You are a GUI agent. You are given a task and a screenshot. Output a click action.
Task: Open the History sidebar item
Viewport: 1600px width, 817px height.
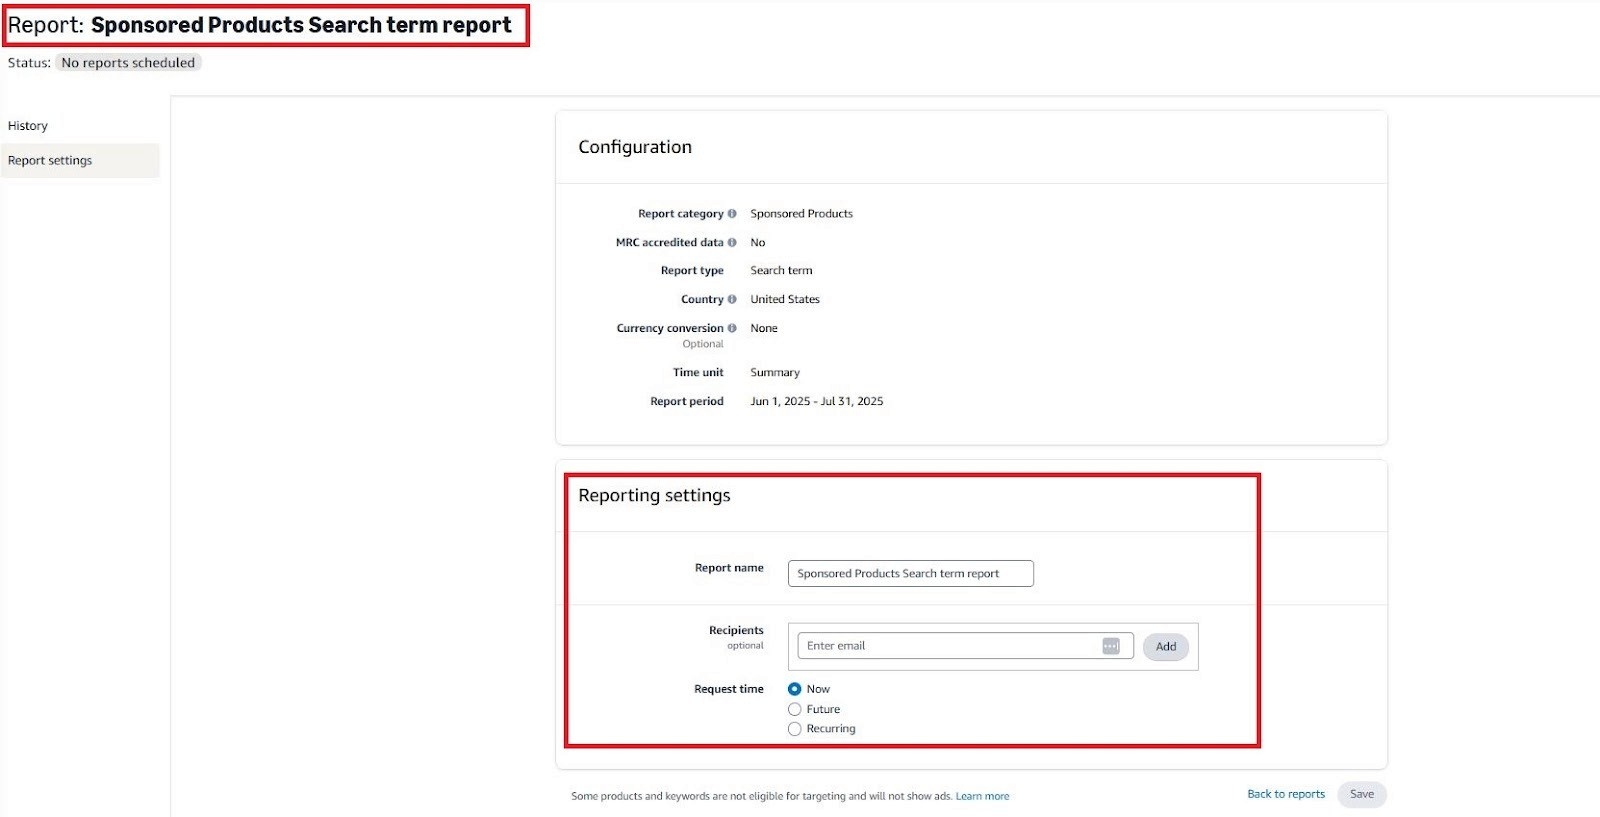click(x=28, y=126)
